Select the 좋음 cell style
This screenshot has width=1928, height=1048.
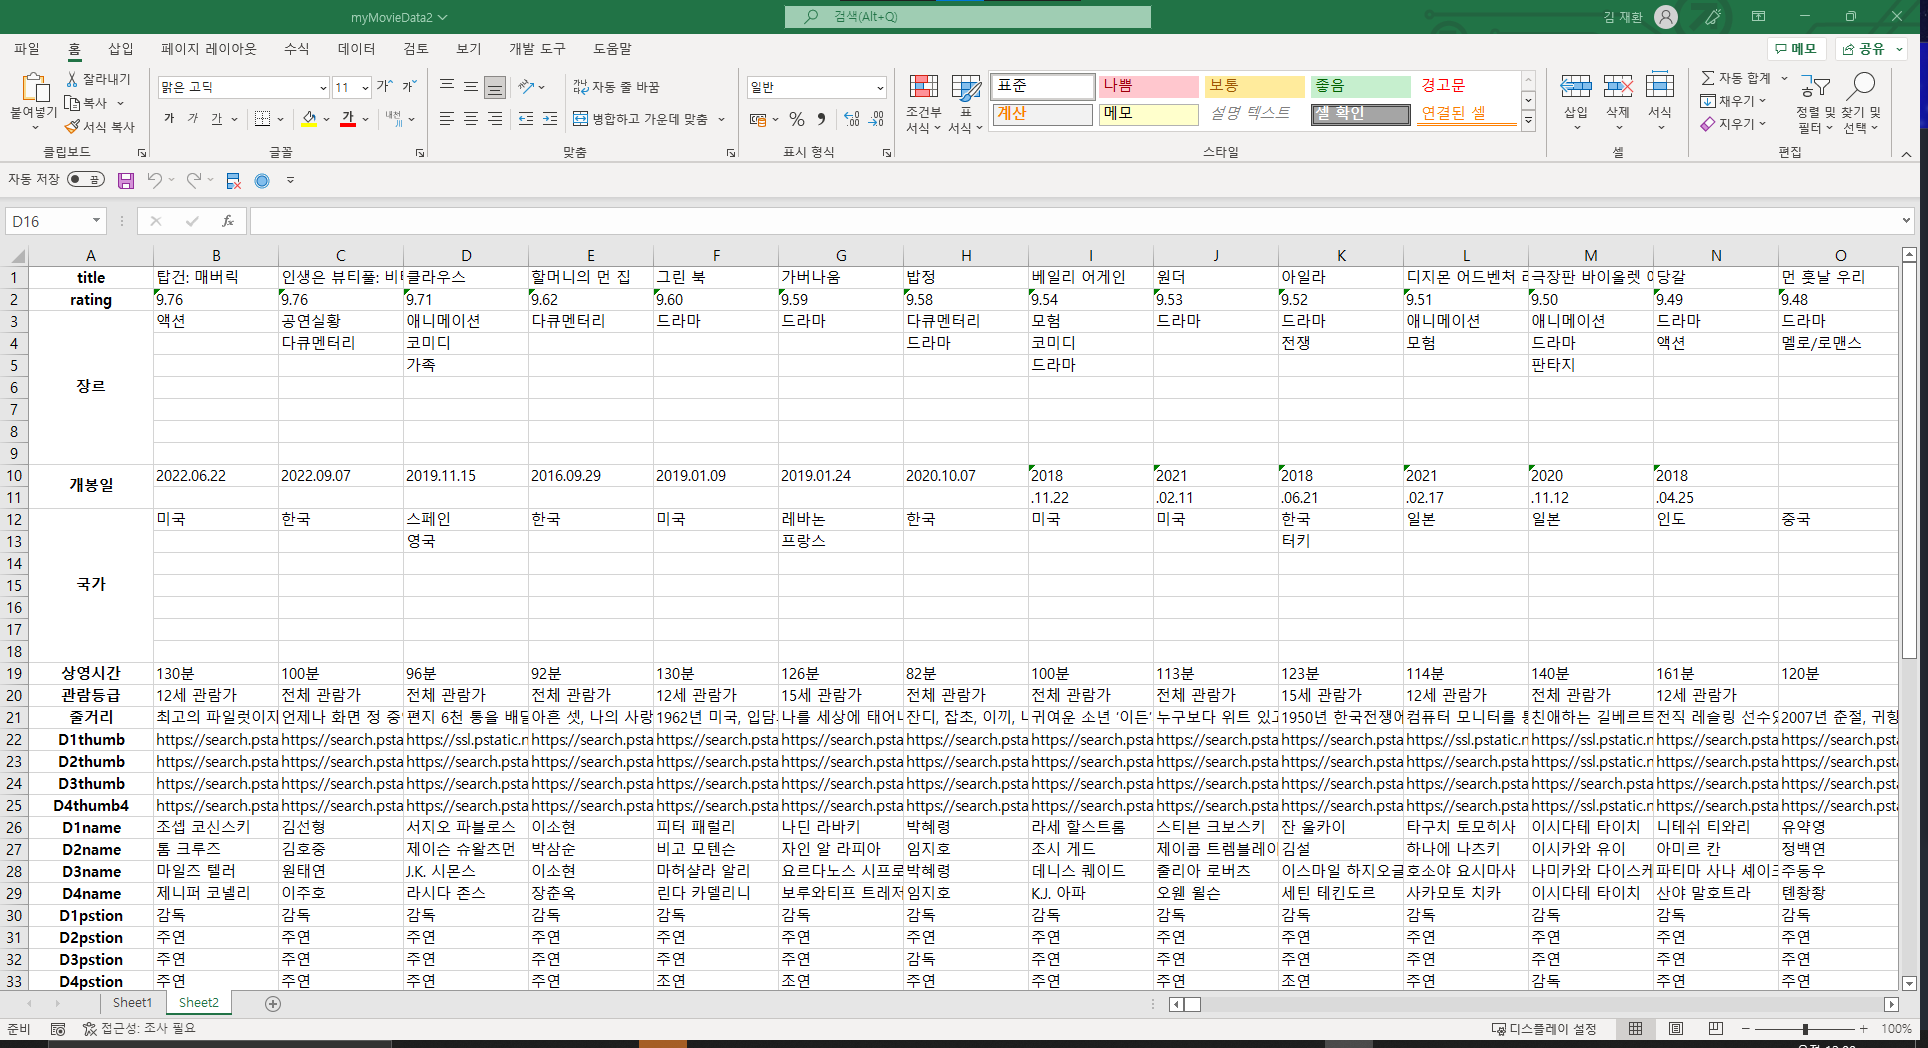click(1360, 86)
